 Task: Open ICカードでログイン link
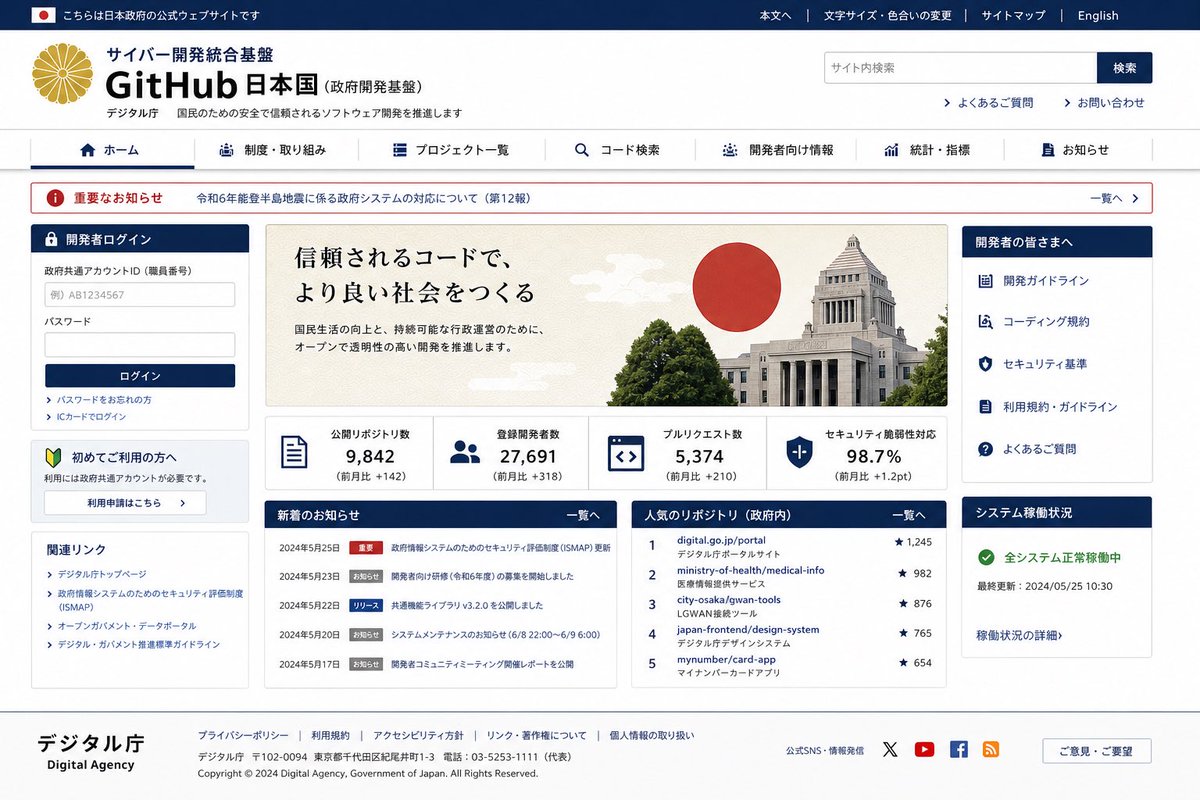(x=86, y=417)
